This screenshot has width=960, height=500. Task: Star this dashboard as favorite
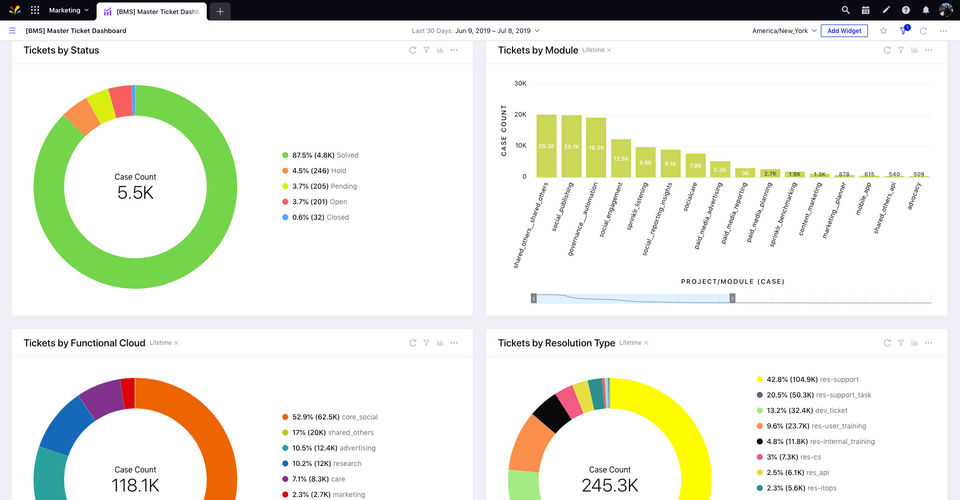tap(883, 31)
